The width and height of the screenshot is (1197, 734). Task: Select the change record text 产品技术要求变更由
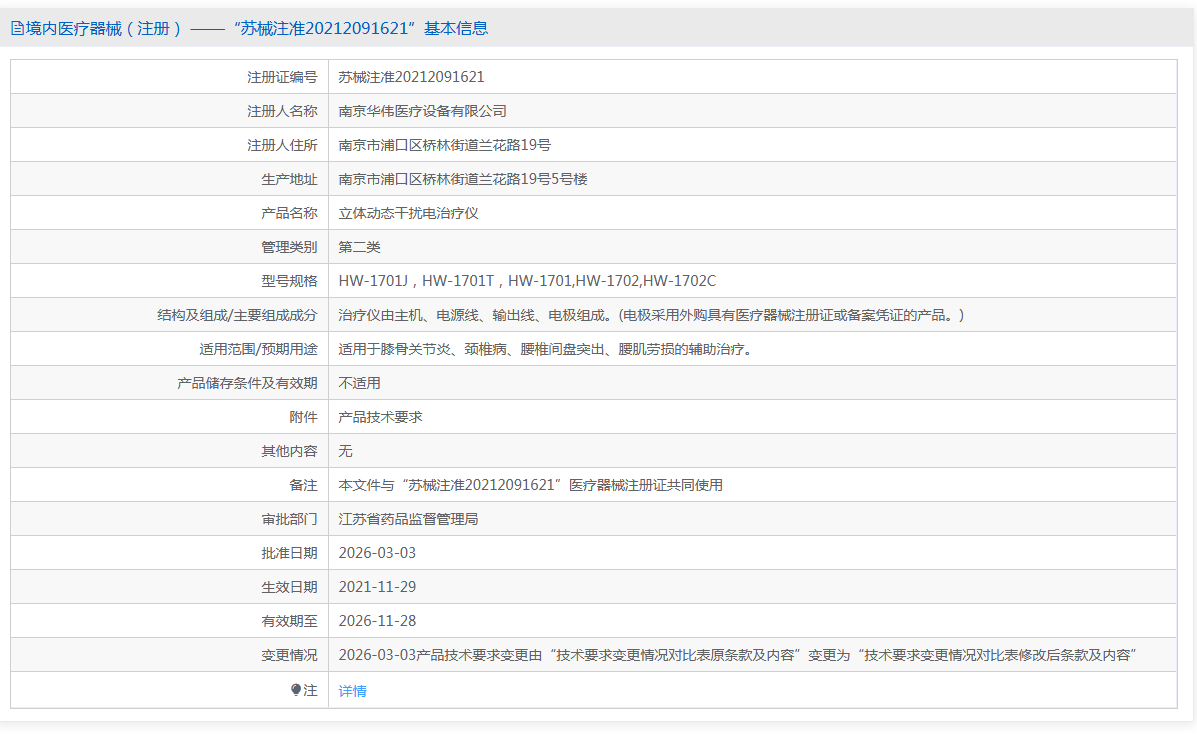(738, 655)
